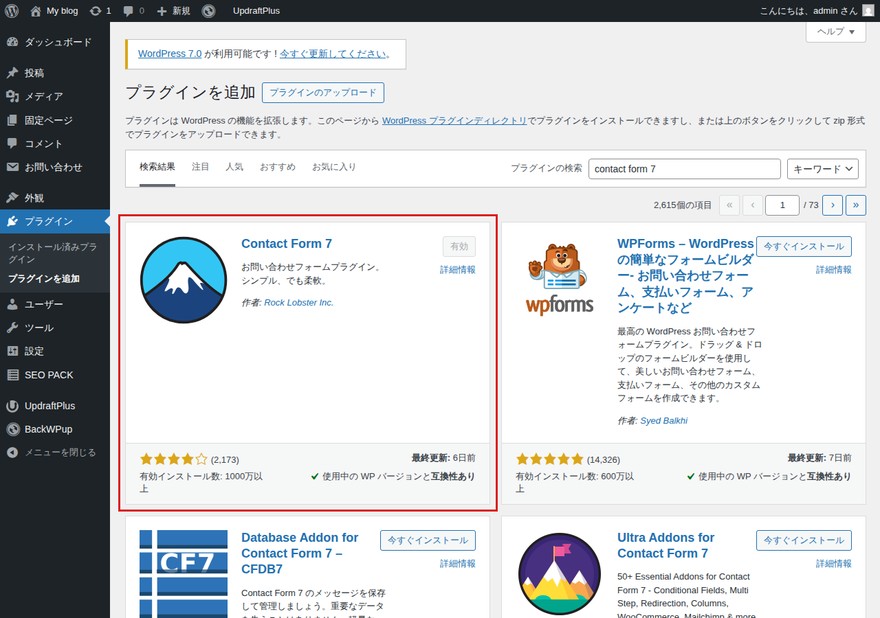Click the こんにちは、admin さん account greeting
The width and height of the screenshot is (880, 618).
tap(809, 11)
